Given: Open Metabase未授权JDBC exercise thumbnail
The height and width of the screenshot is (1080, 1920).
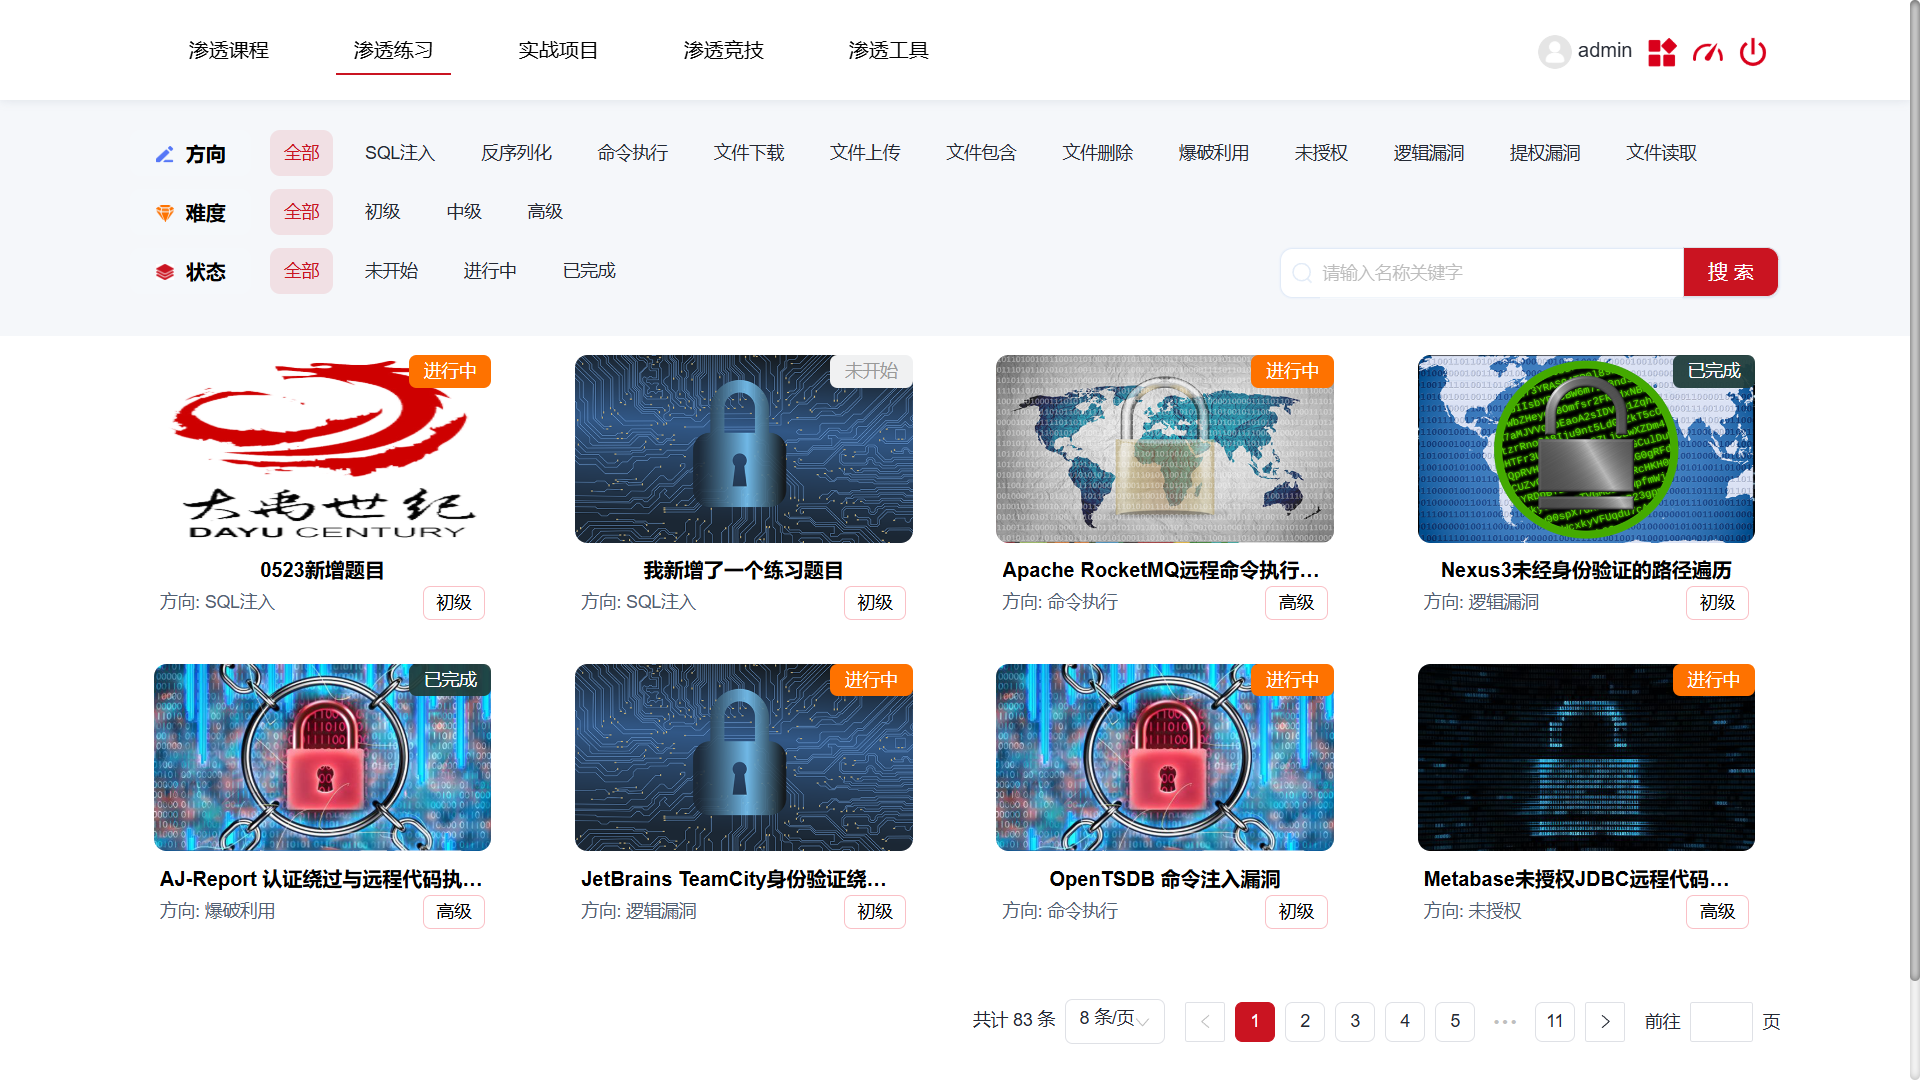Looking at the screenshot, I should [1586, 758].
